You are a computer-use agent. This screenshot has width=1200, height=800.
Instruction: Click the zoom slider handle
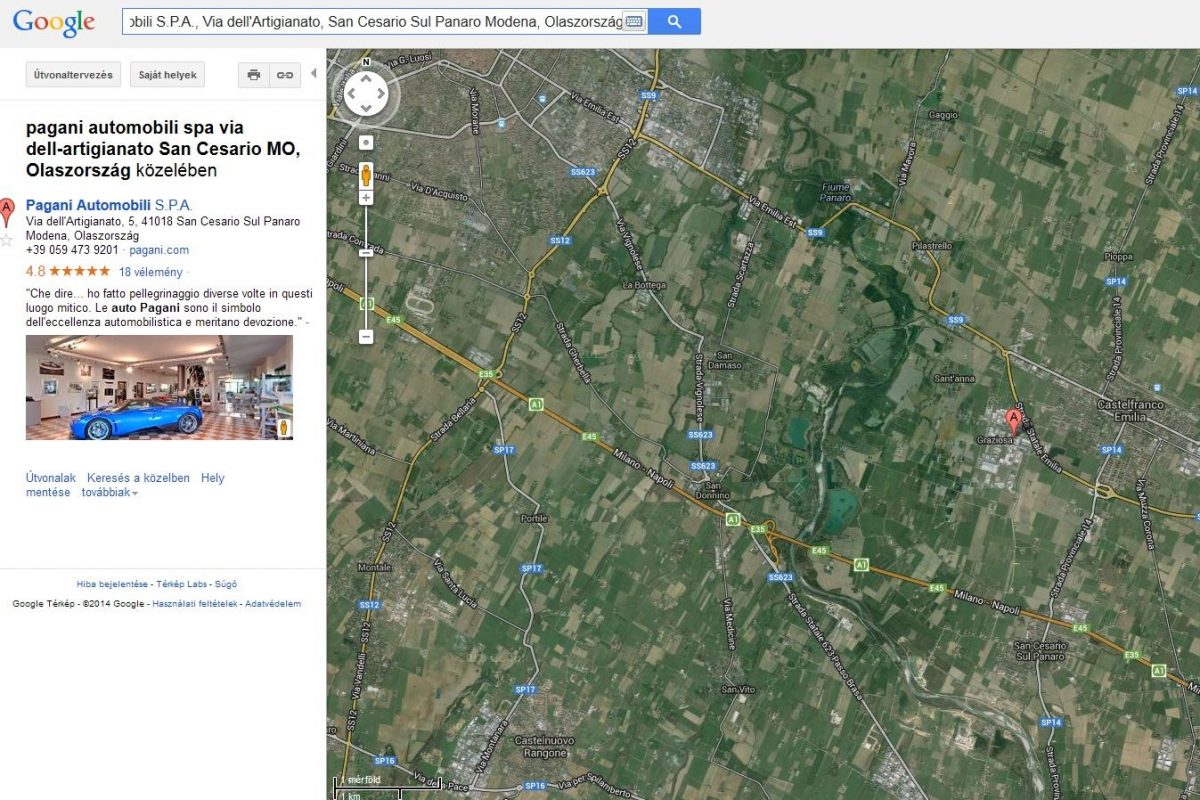coord(366,254)
